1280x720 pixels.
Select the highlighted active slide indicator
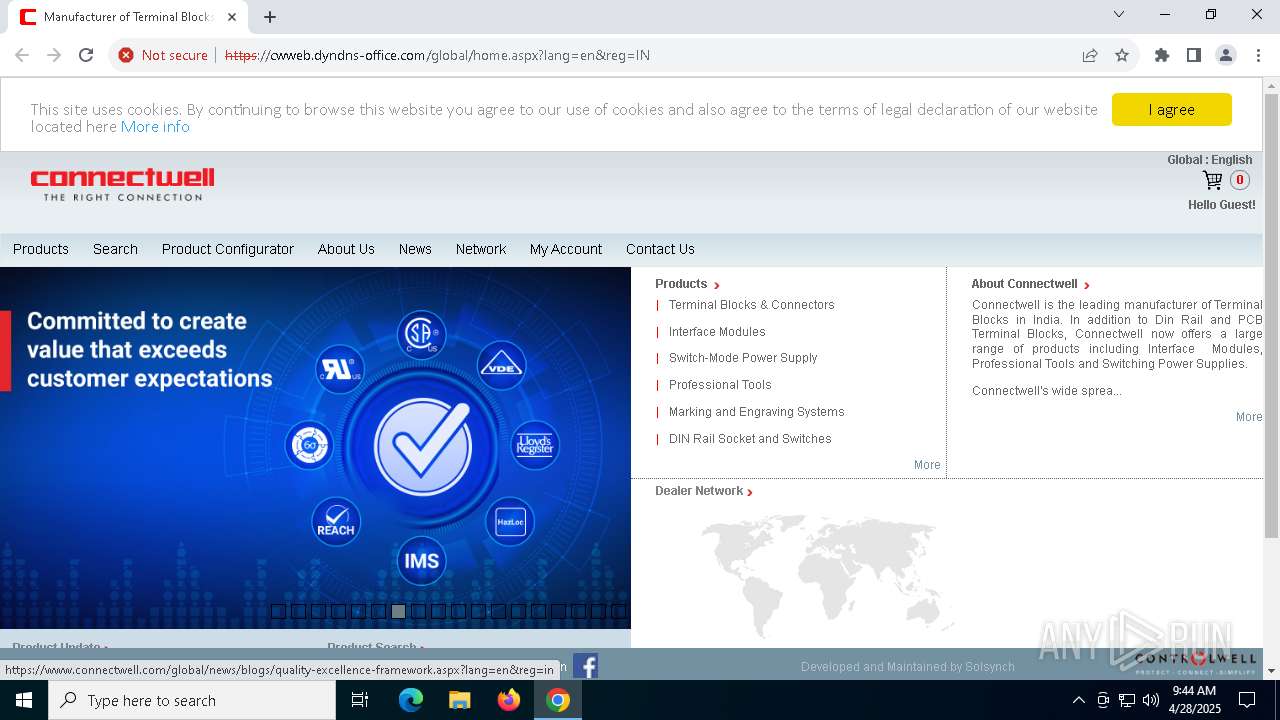click(398, 611)
